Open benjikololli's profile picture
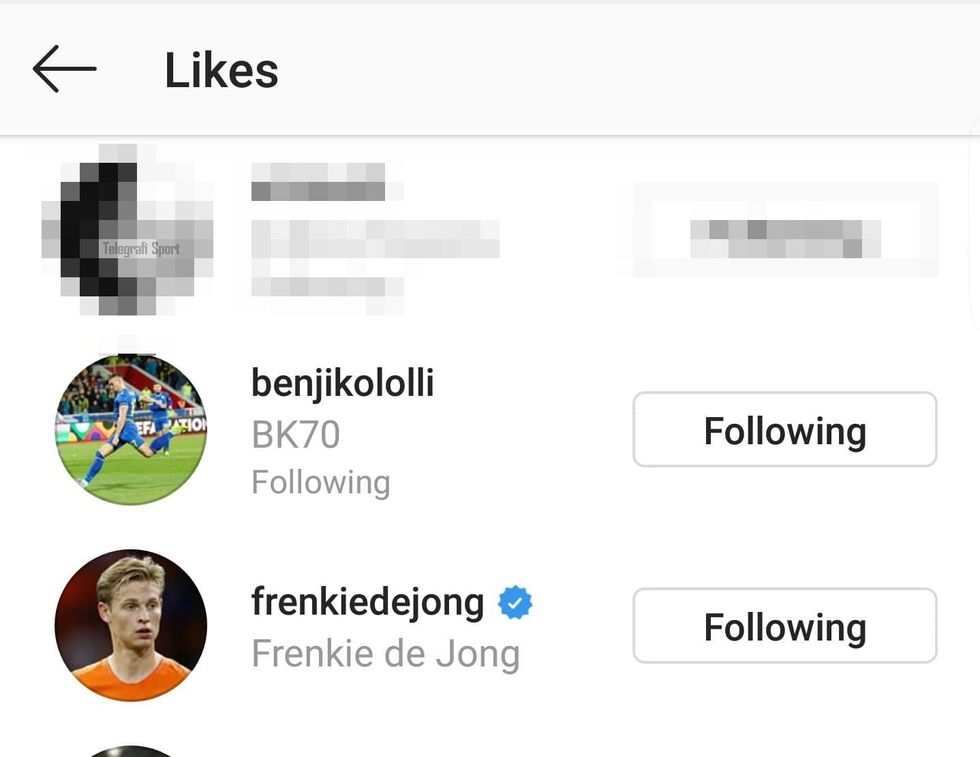The image size is (980, 757). click(130, 429)
